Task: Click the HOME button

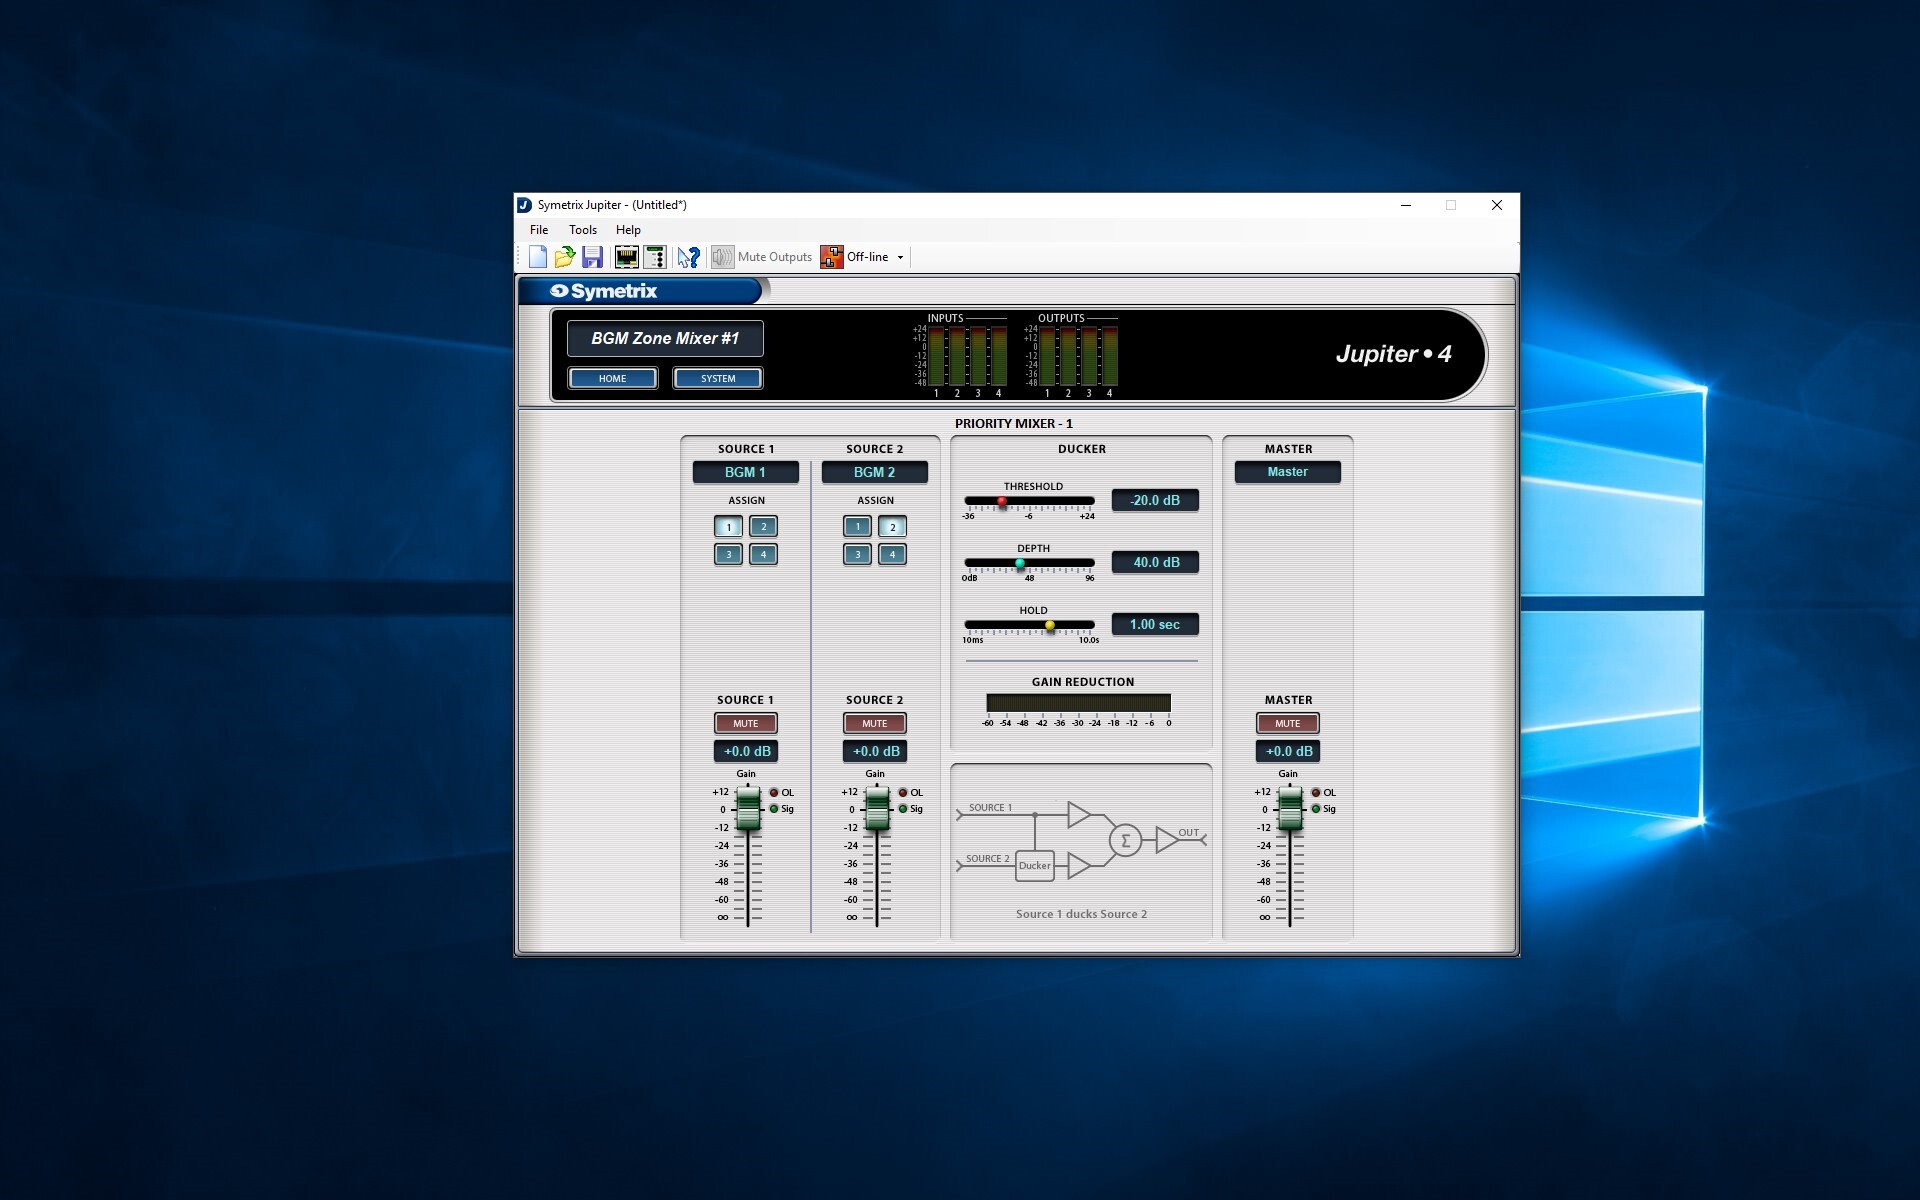Action: tap(612, 378)
